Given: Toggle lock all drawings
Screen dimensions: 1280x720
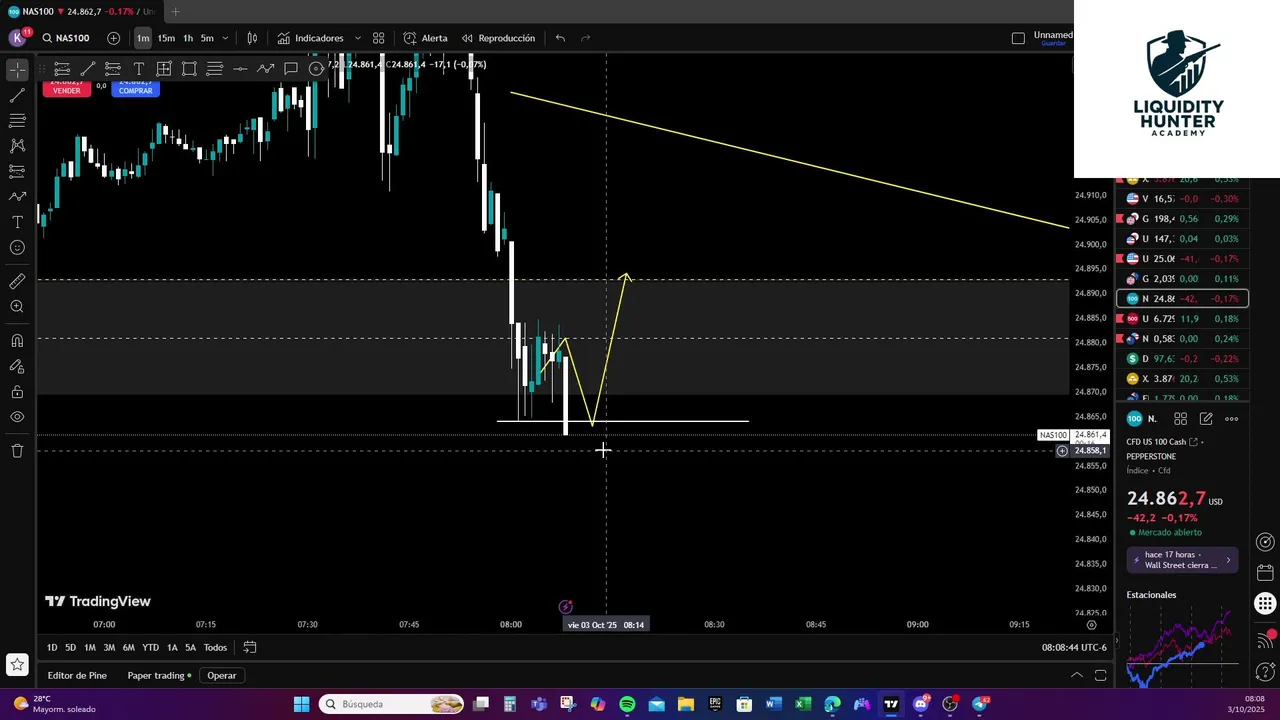Looking at the screenshot, I should (17, 392).
